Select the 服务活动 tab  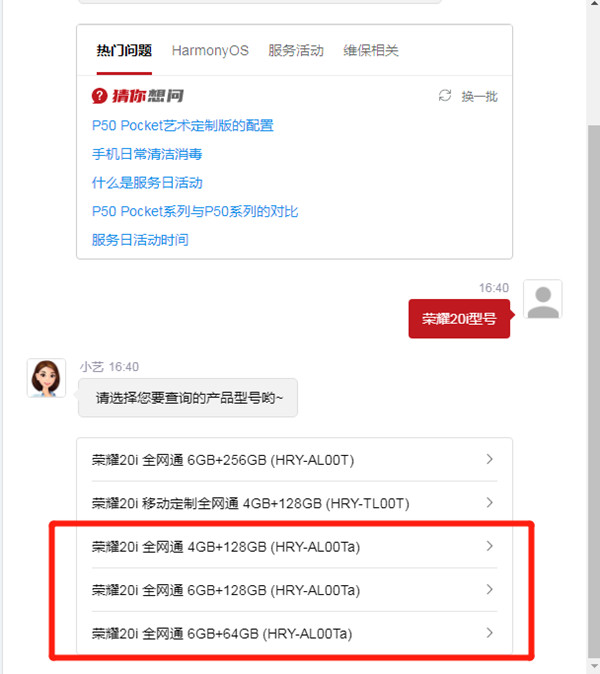pos(296,51)
